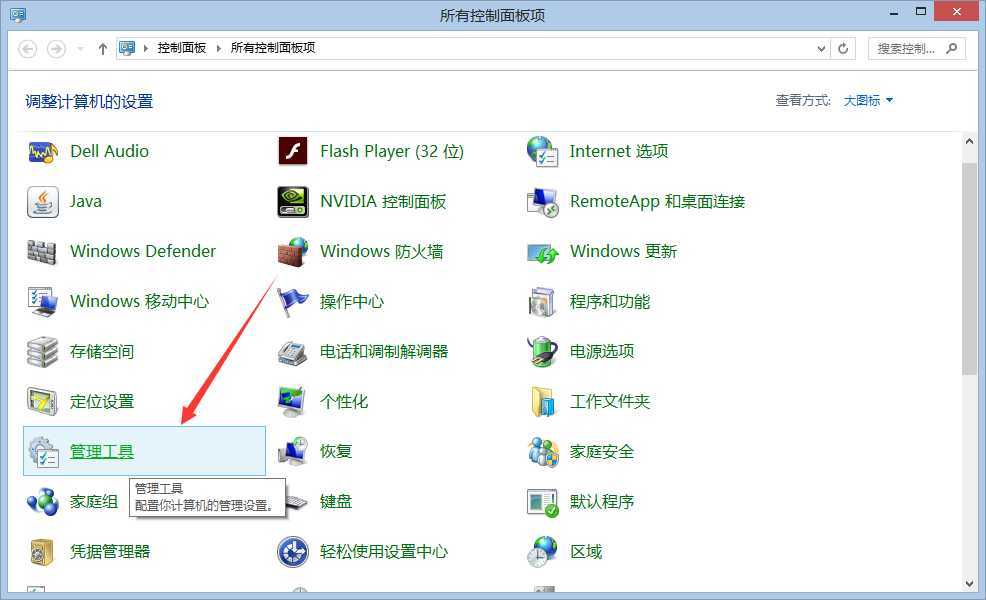Refresh the control panel view
The width and height of the screenshot is (986, 600).
click(843, 48)
